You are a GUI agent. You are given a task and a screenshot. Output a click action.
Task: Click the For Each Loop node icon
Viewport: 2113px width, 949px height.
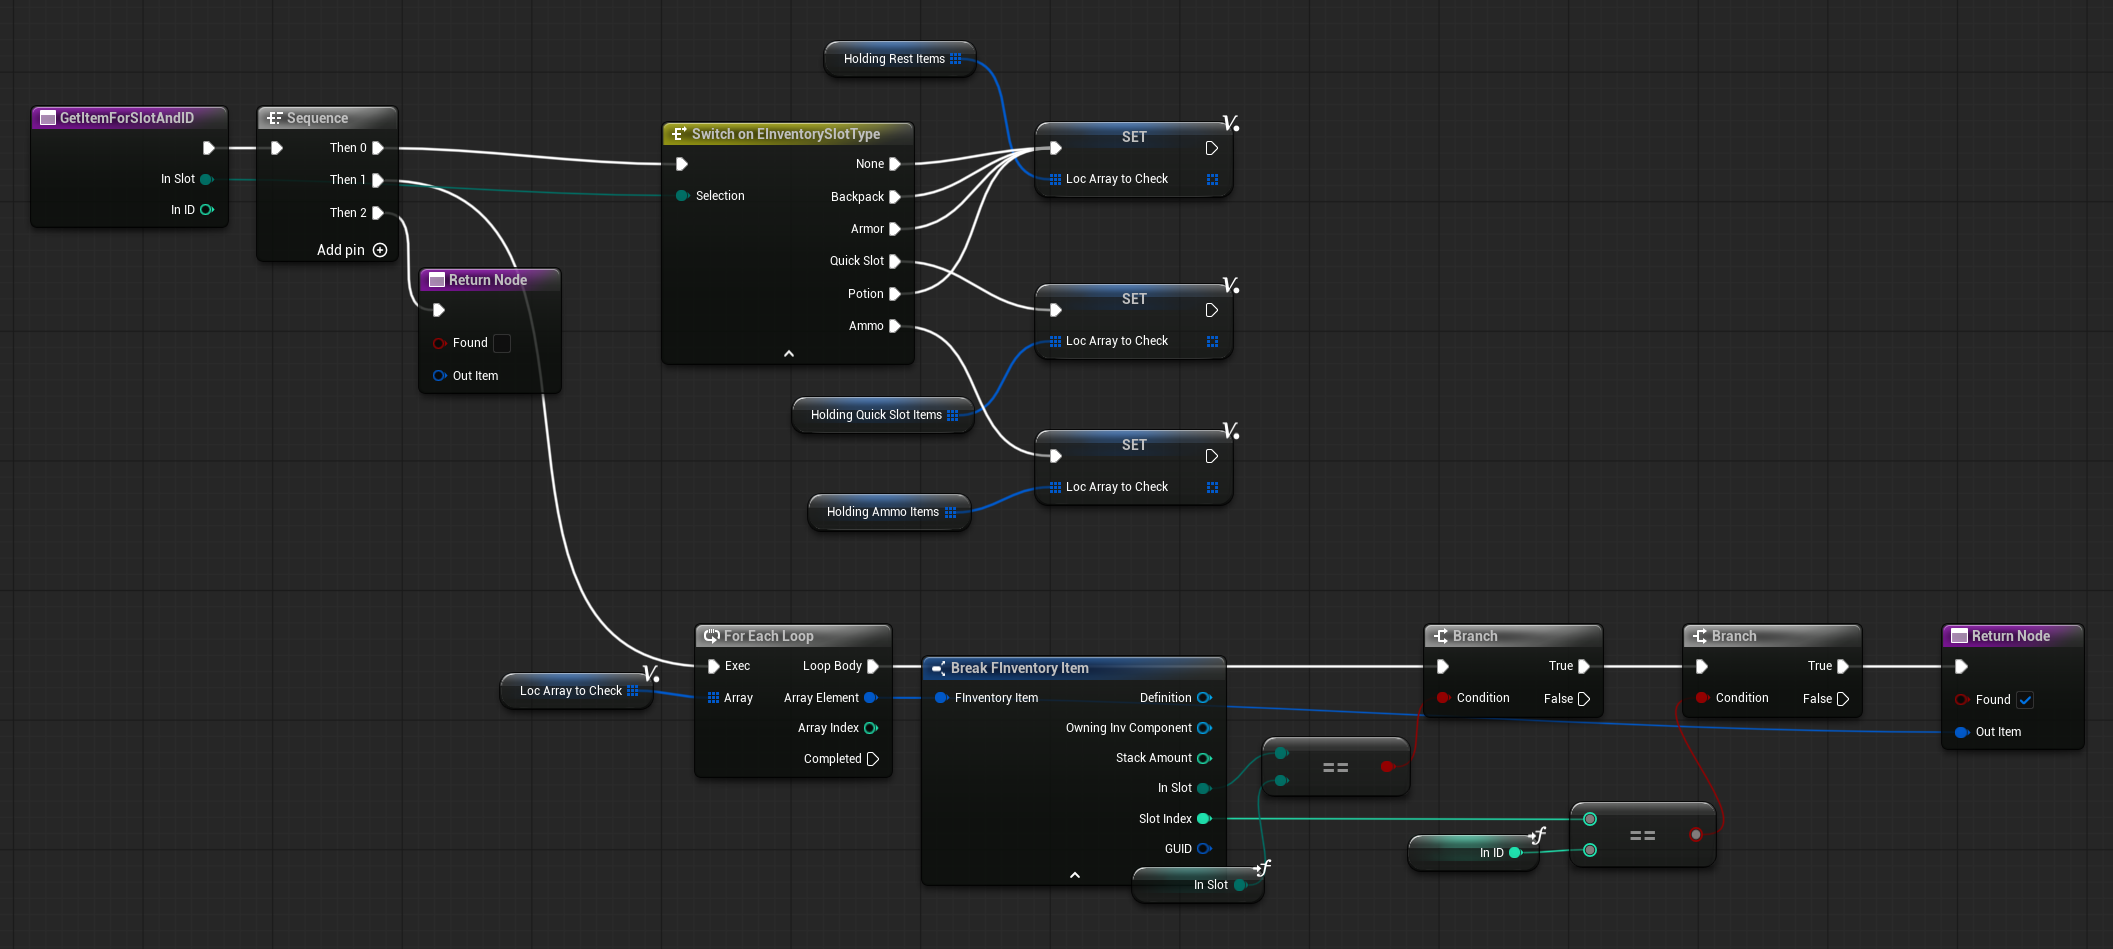point(712,636)
